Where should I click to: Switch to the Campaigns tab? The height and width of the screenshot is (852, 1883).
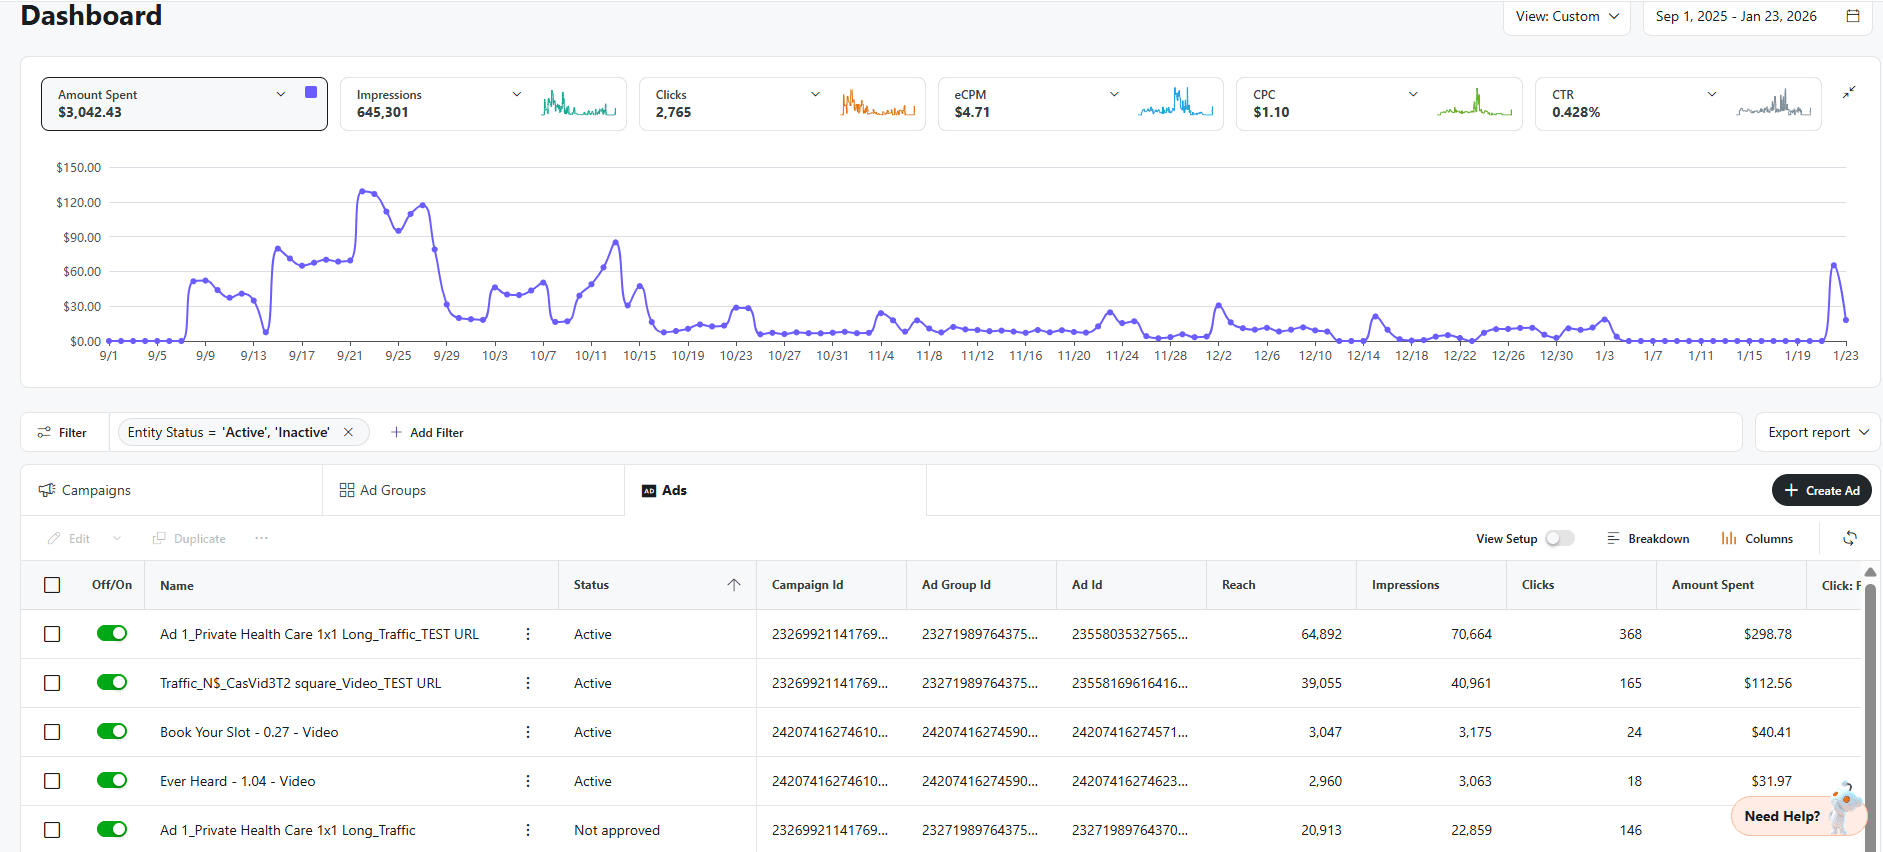coord(171,490)
